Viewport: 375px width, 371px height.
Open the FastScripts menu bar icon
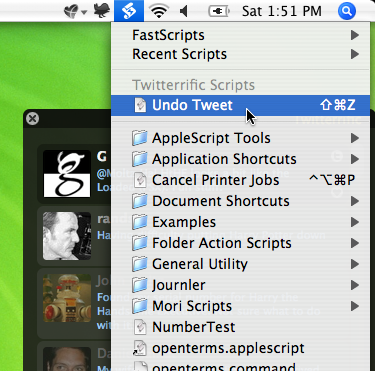129,11
